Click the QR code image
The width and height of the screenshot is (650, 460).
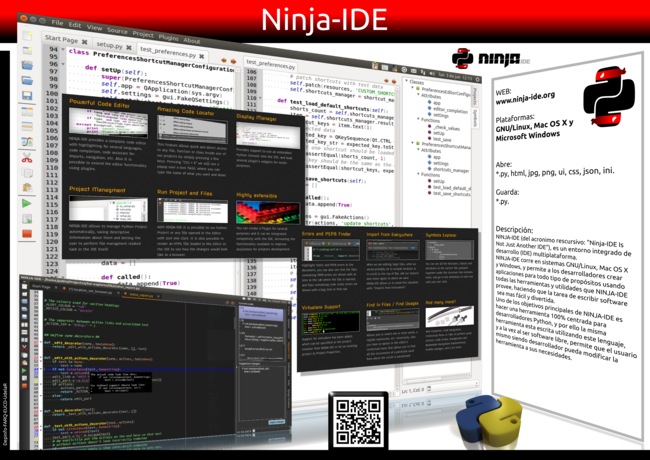pos(358,422)
